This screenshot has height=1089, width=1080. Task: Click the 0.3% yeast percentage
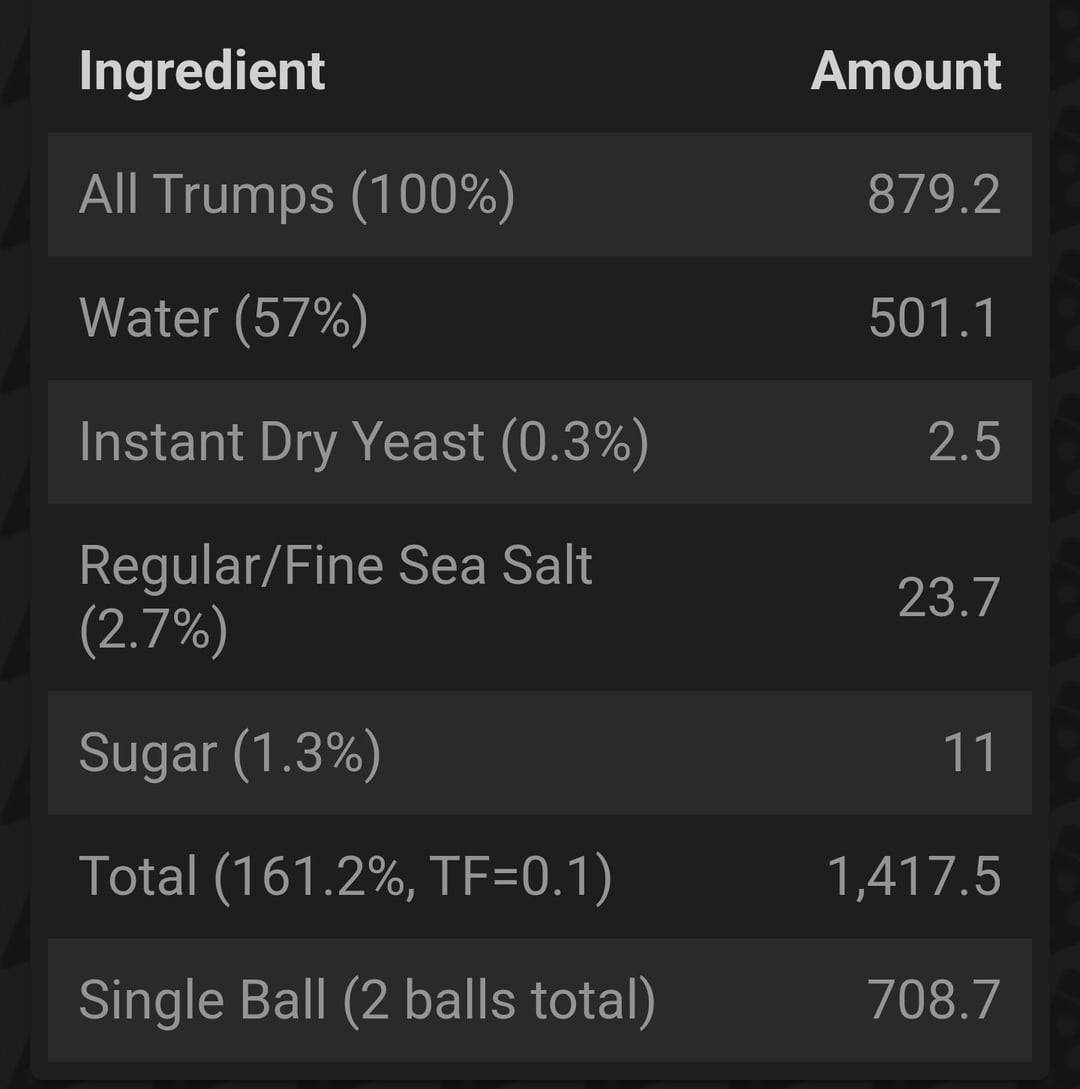click(574, 443)
